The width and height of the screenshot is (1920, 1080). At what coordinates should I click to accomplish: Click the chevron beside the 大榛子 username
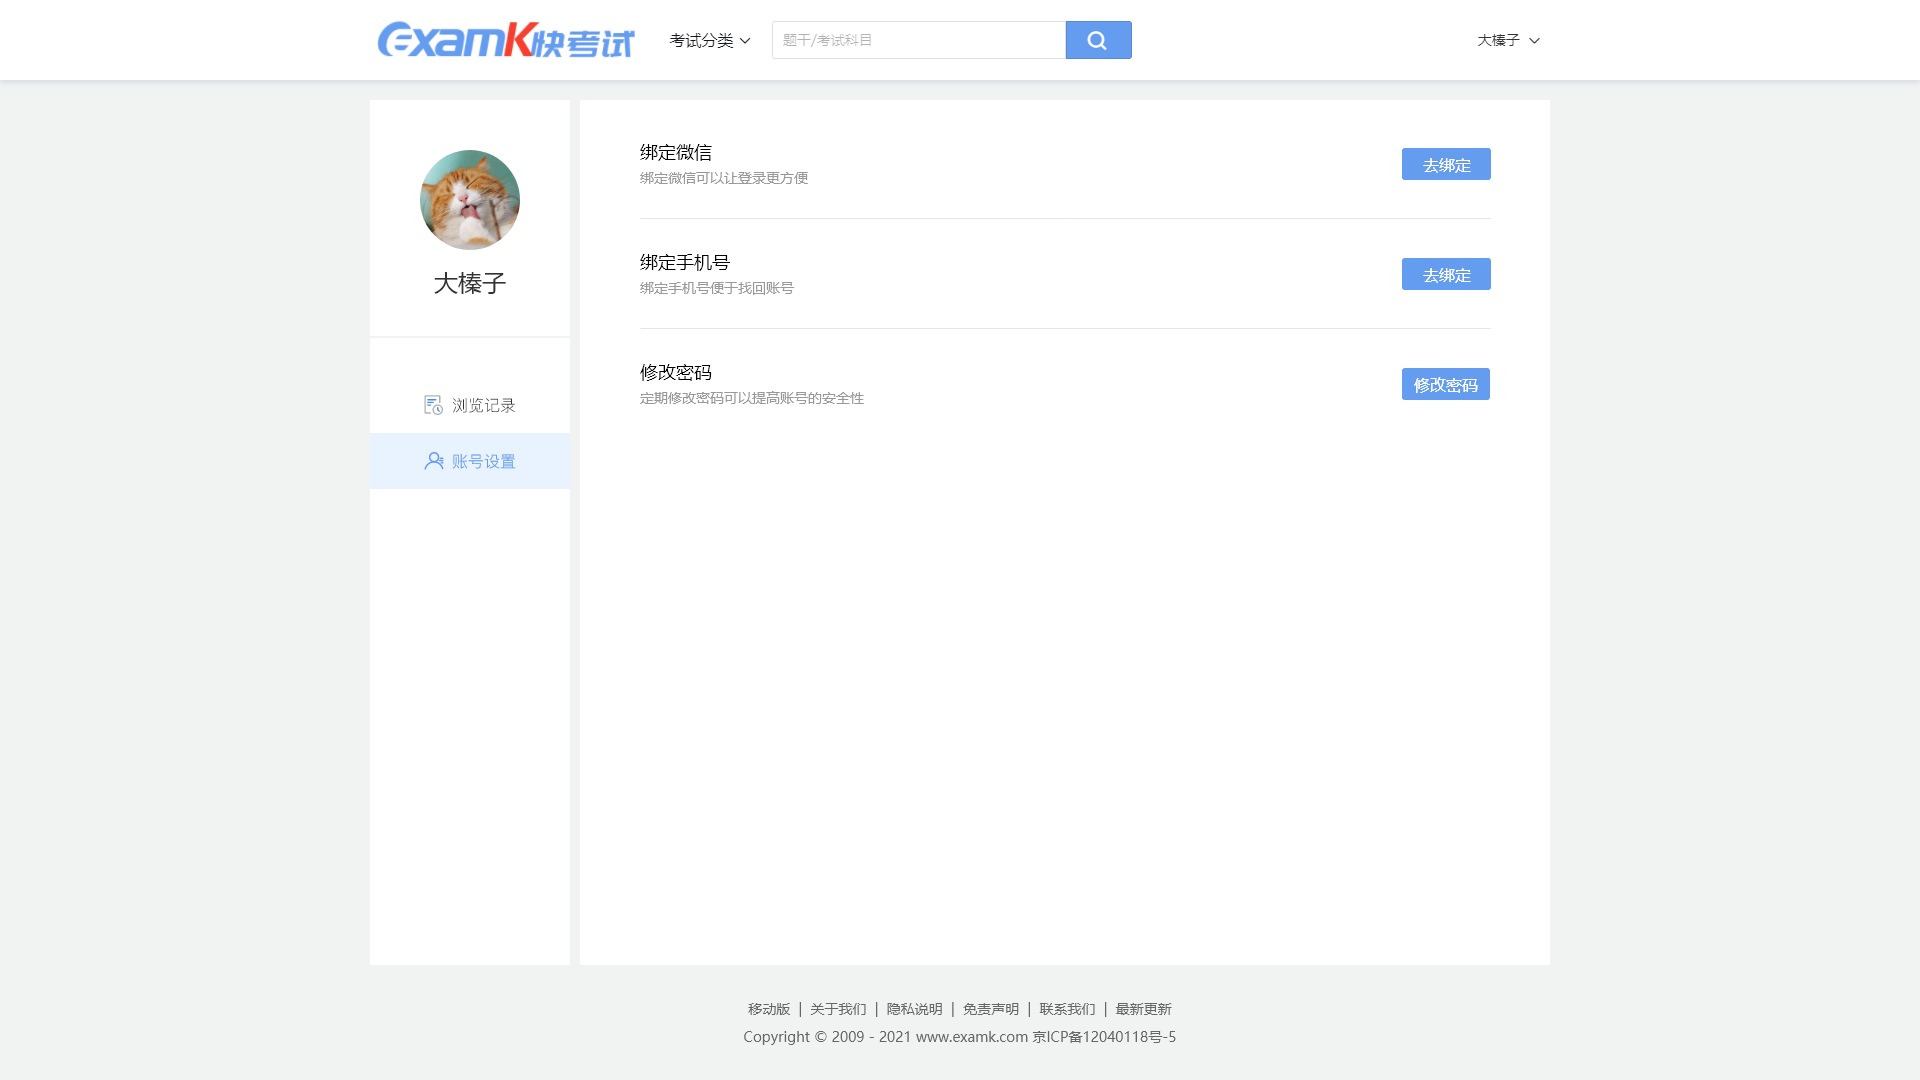pos(1534,41)
